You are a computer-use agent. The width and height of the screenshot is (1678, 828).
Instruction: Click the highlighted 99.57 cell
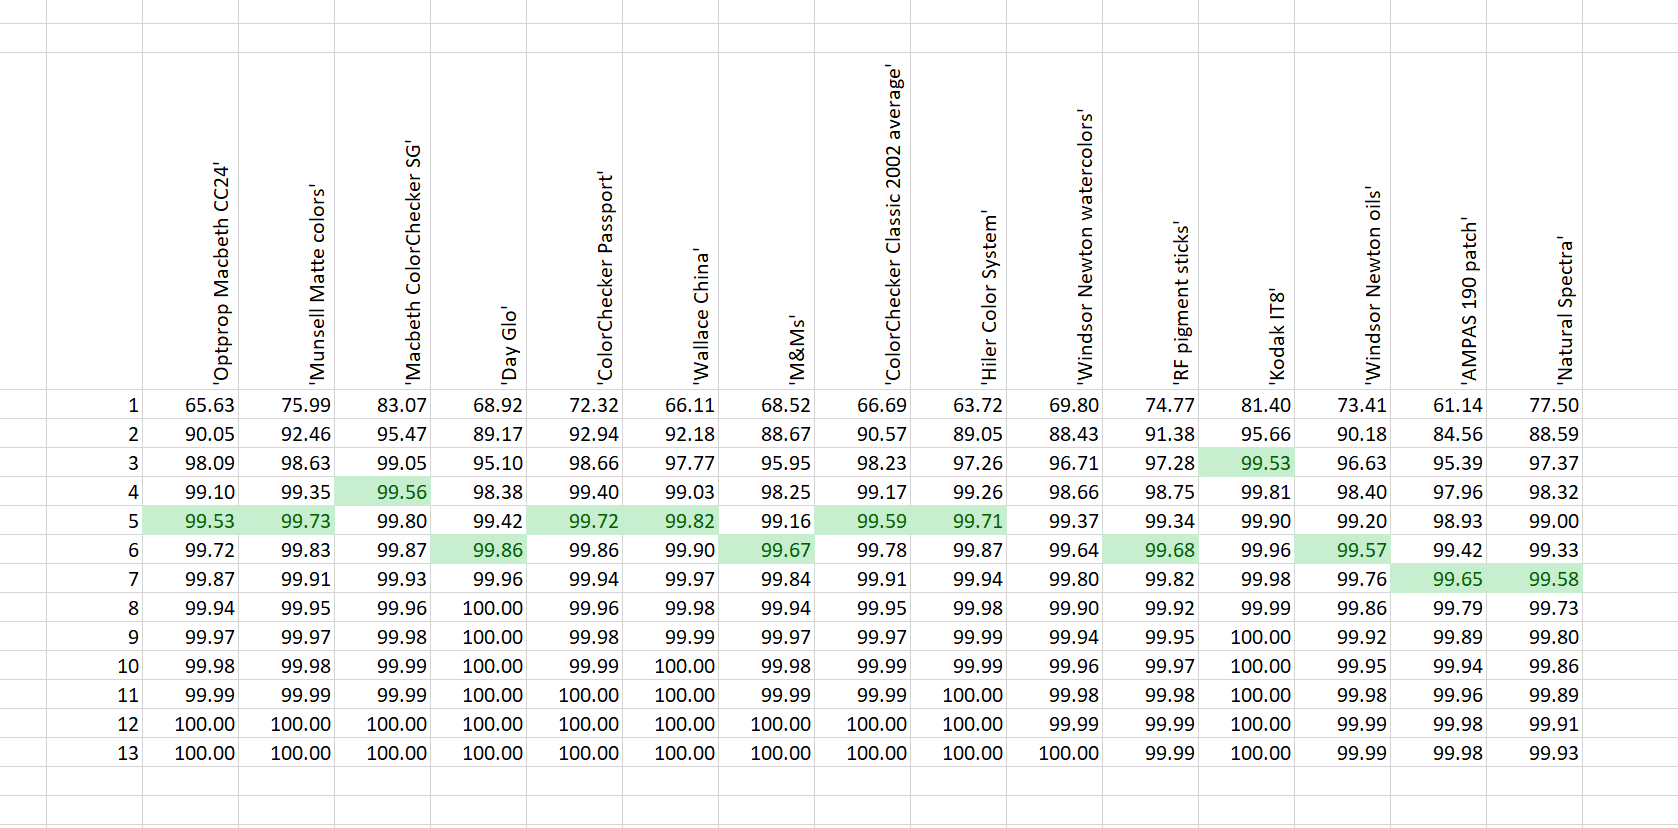pos(1342,550)
